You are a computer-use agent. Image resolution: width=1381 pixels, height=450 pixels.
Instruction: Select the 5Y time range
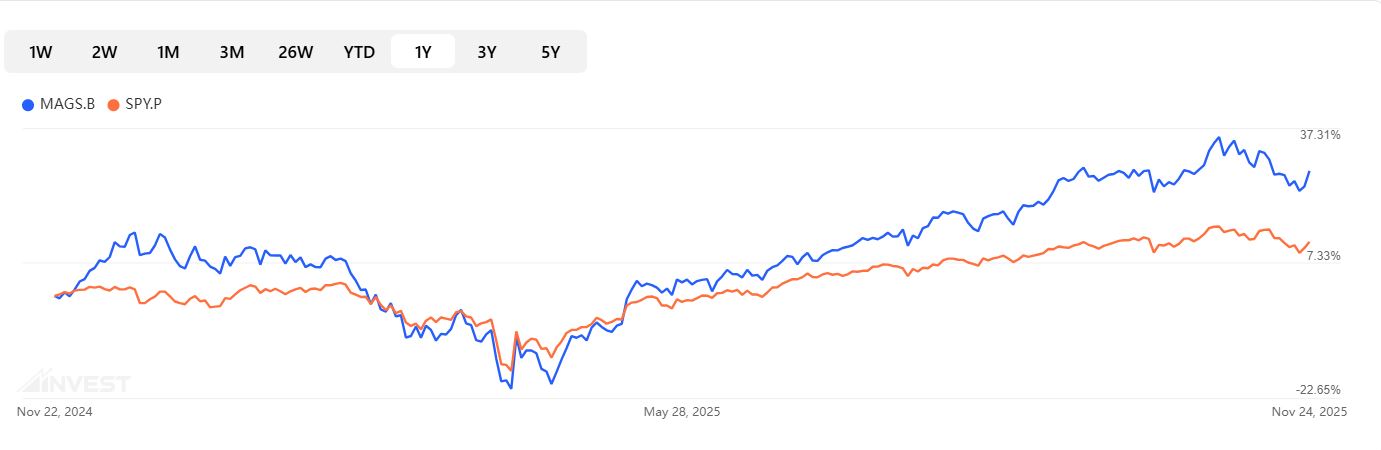[551, 52]
